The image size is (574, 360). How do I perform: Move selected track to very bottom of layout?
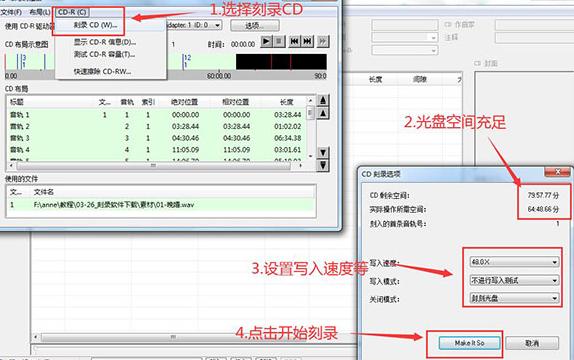(x=323, y=166)
